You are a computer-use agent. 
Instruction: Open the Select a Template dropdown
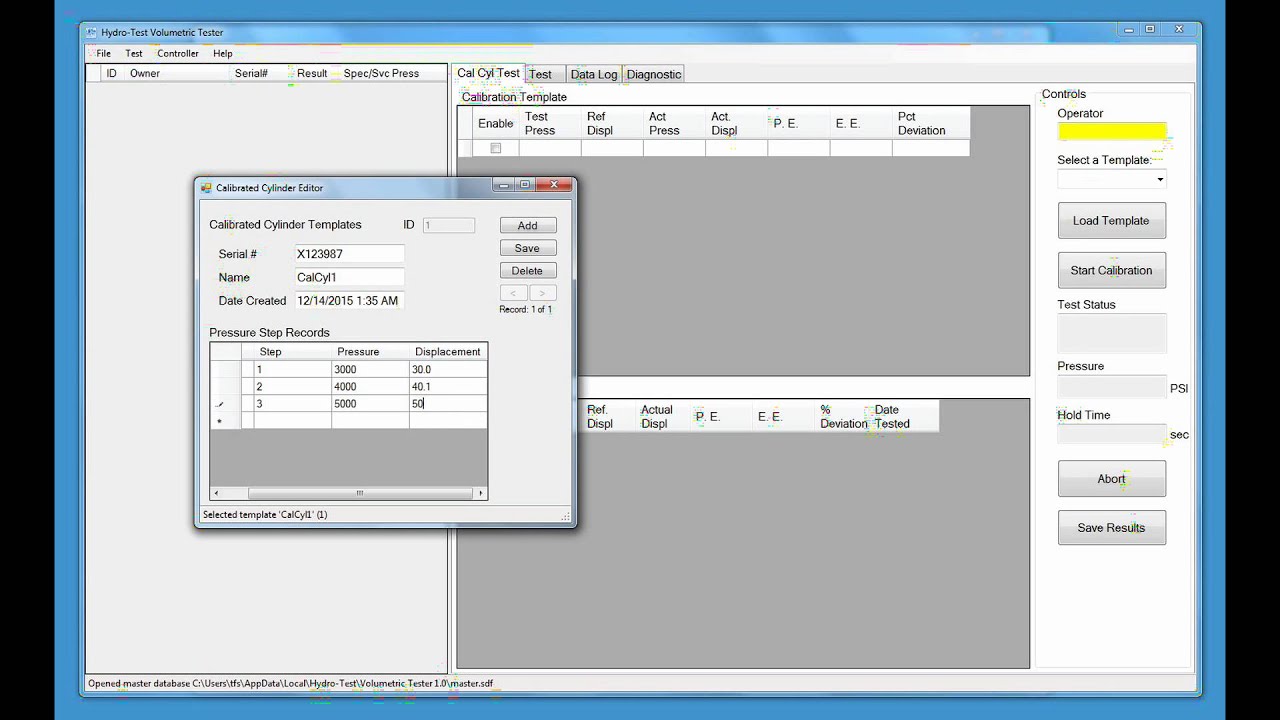[x=1160, y=180]
